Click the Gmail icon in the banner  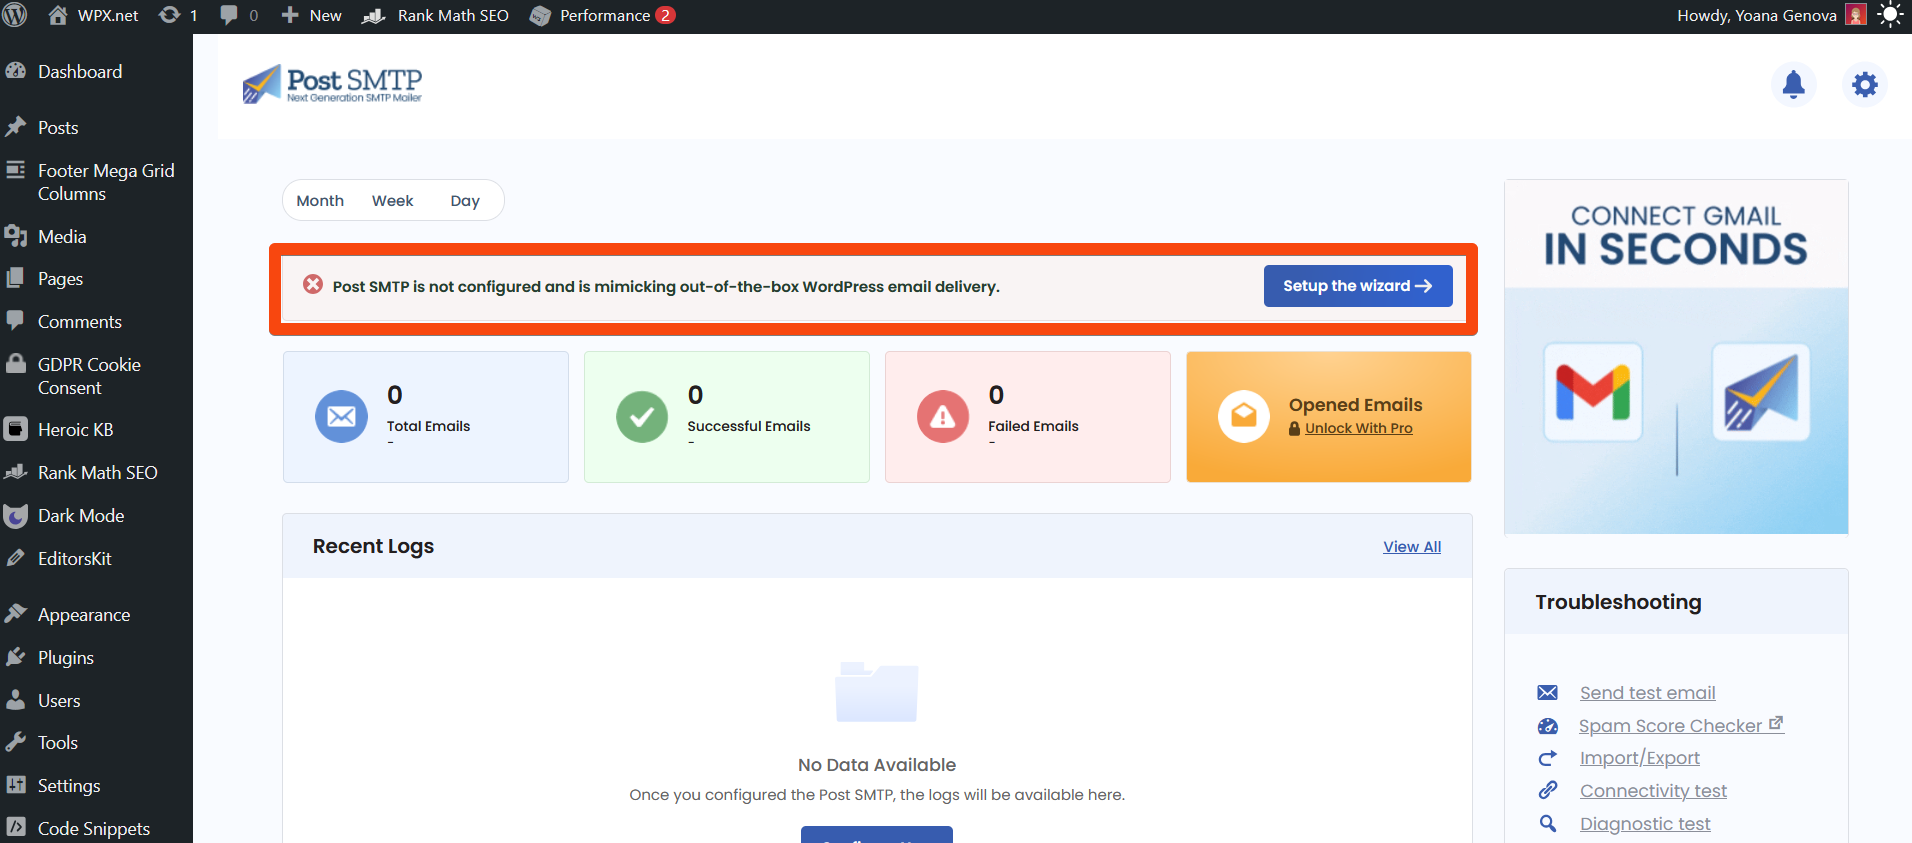[1592, 392]
